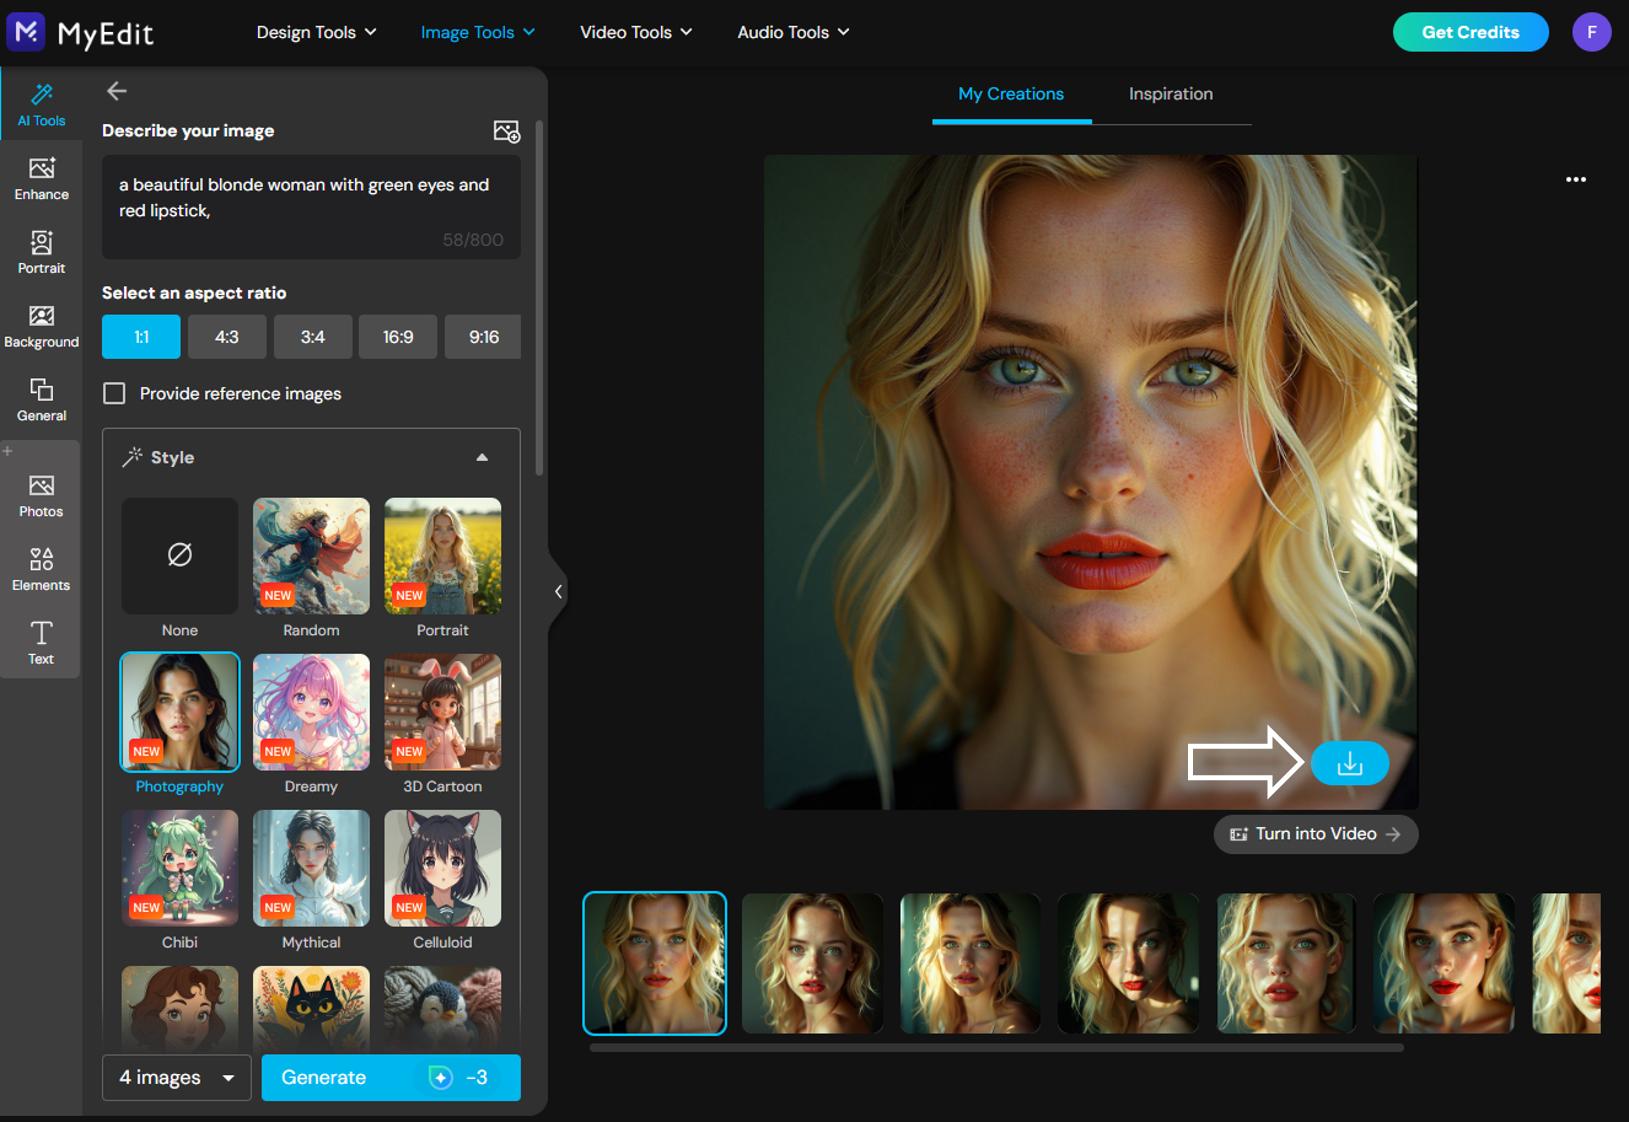Select the third creation thumbnail
Viewport: 1629px width, 1122px height.
(970, 963)
